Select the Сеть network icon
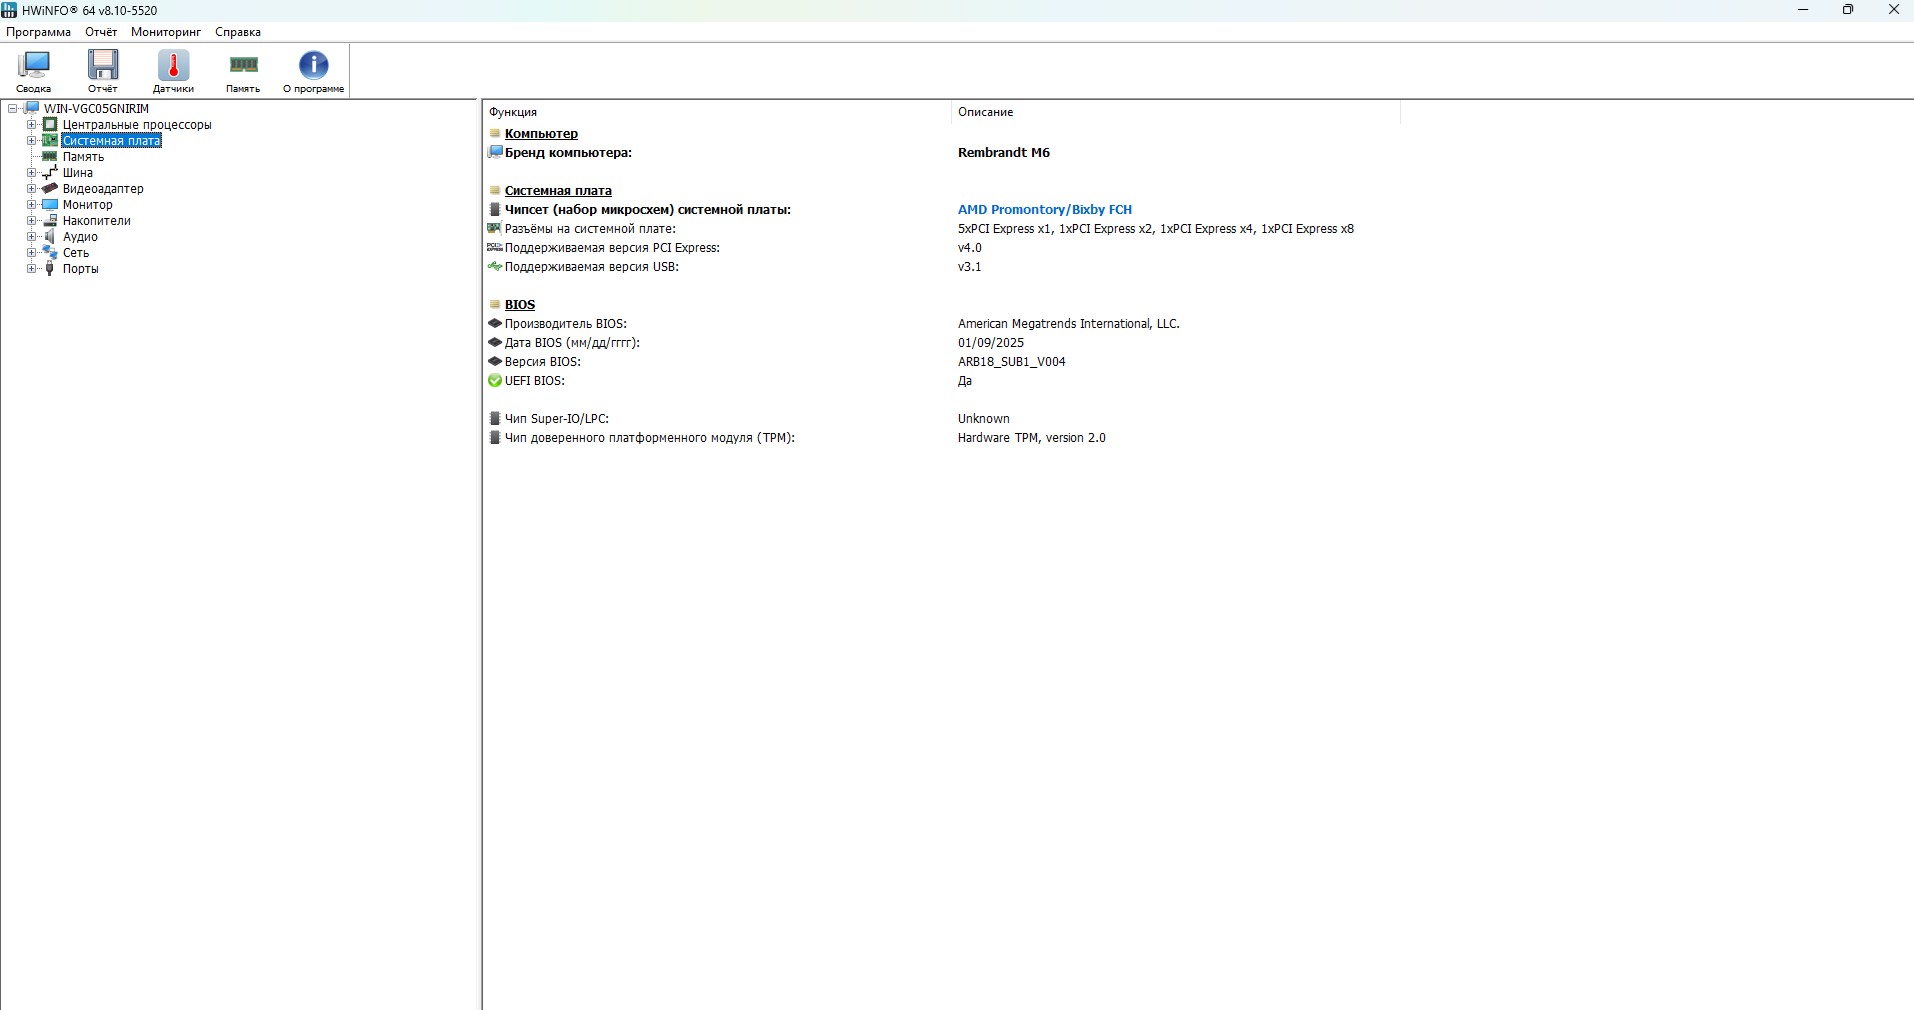The image size is (1914, 1010). tap(50, 253)
